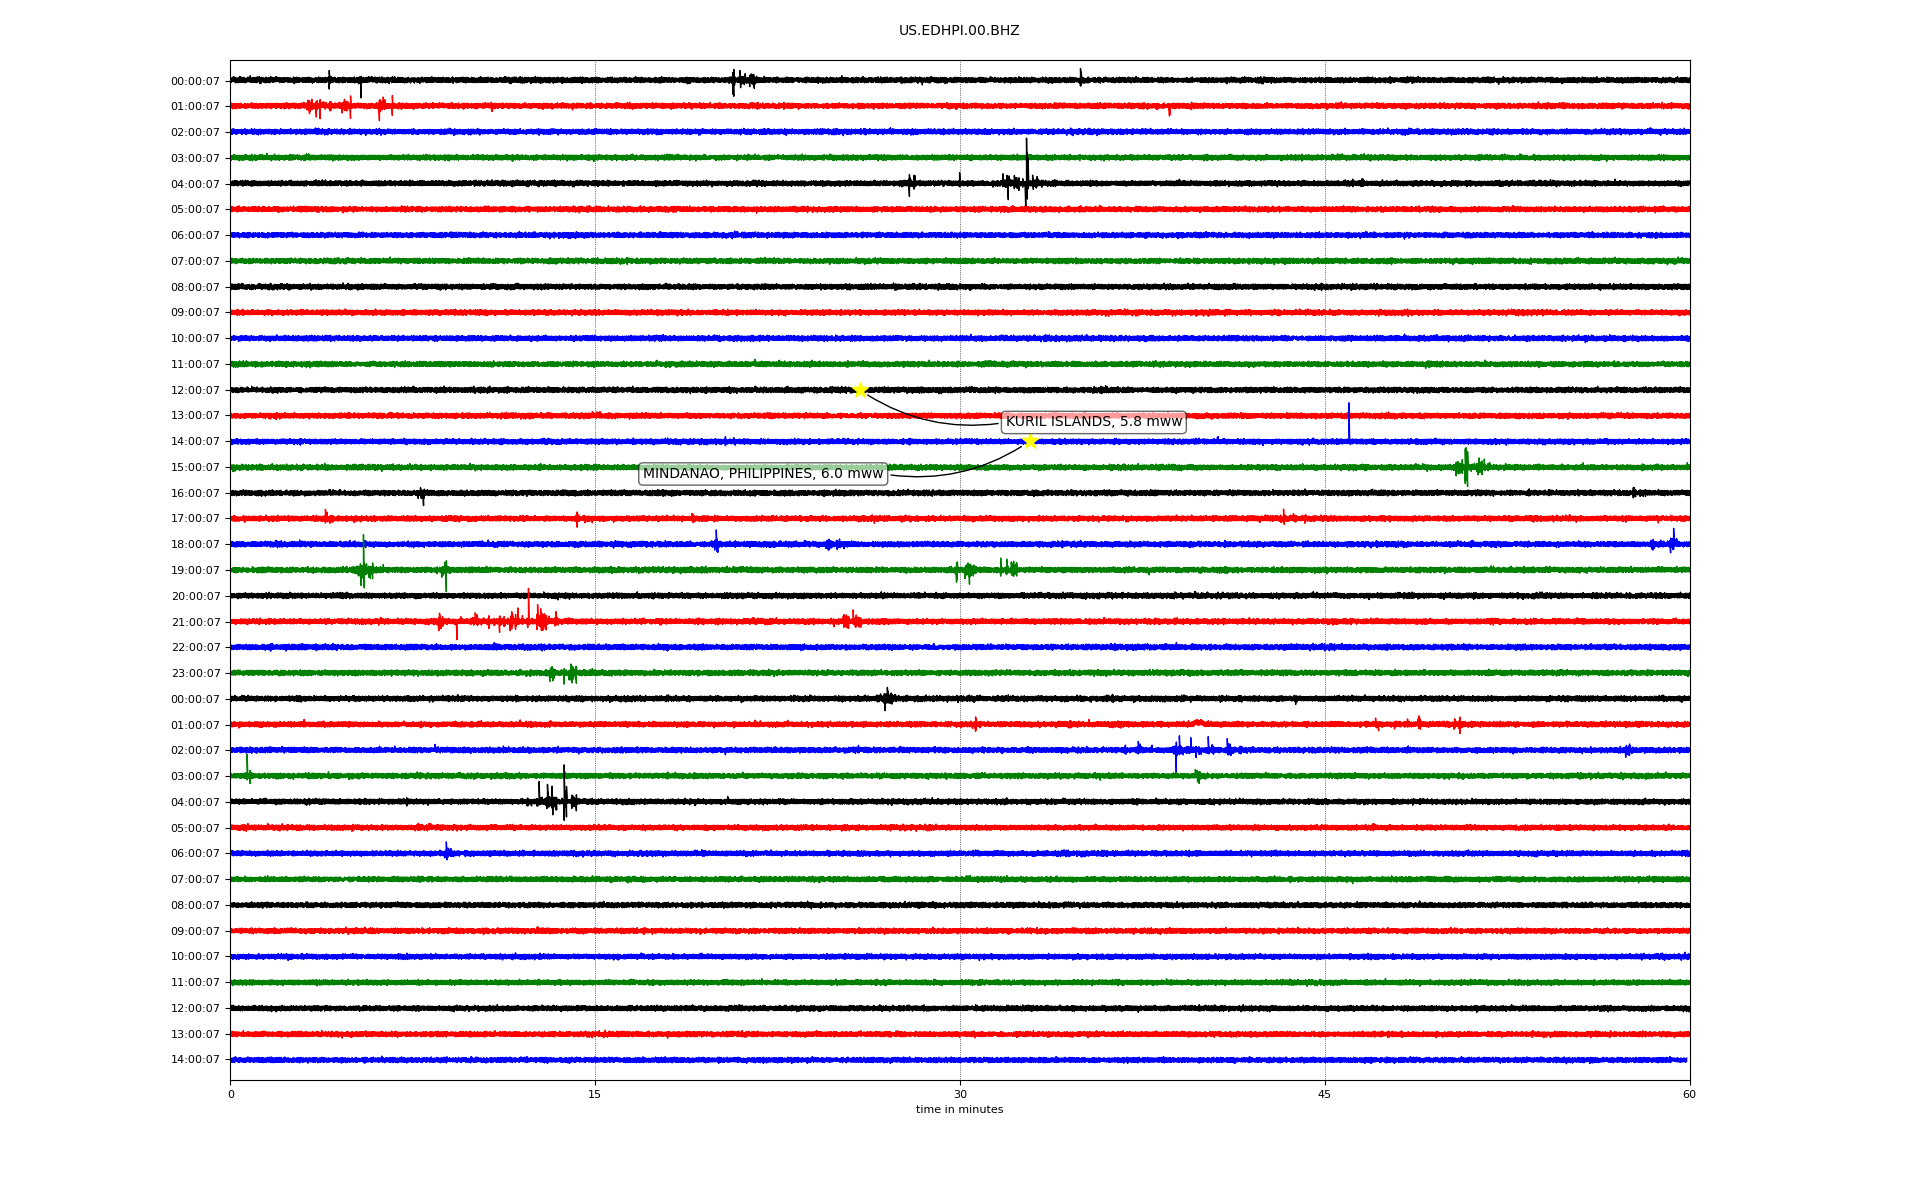Click the Mindanao yellow star marker
Viewport: 1920px width, 1200px height.
[1030, 441]
